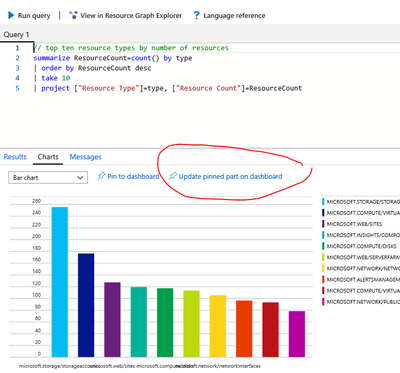Viewport: 400px width, 373px height.
Task: Open View in Resource Graph Explorer
Action: point(131,16)
